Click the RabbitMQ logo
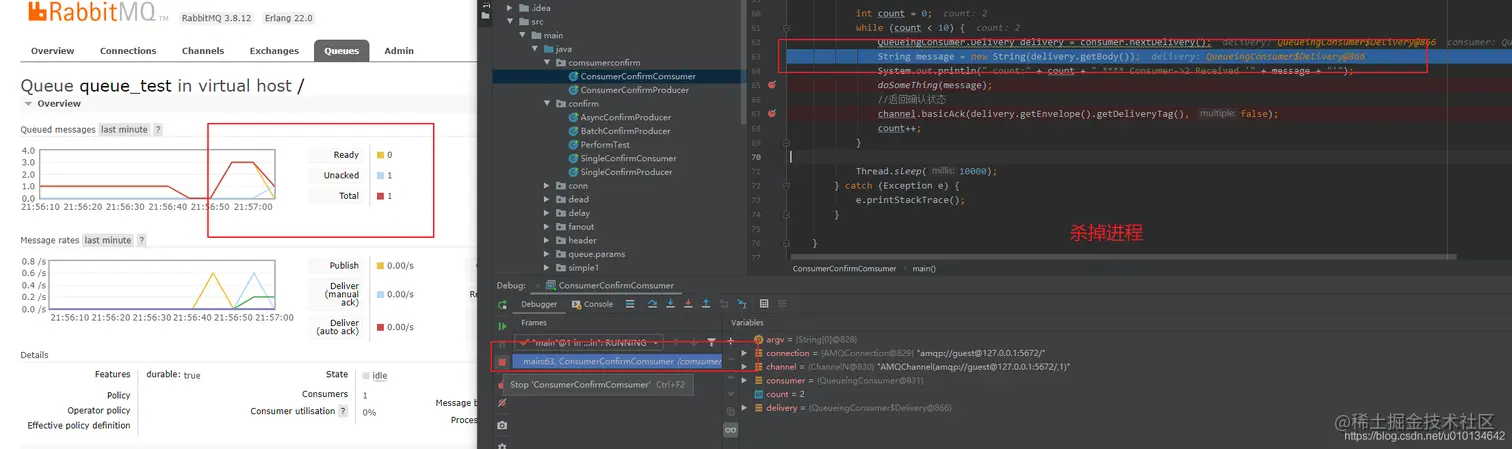This screenshot has width=1512, height=449. click(x=96, y=13)
